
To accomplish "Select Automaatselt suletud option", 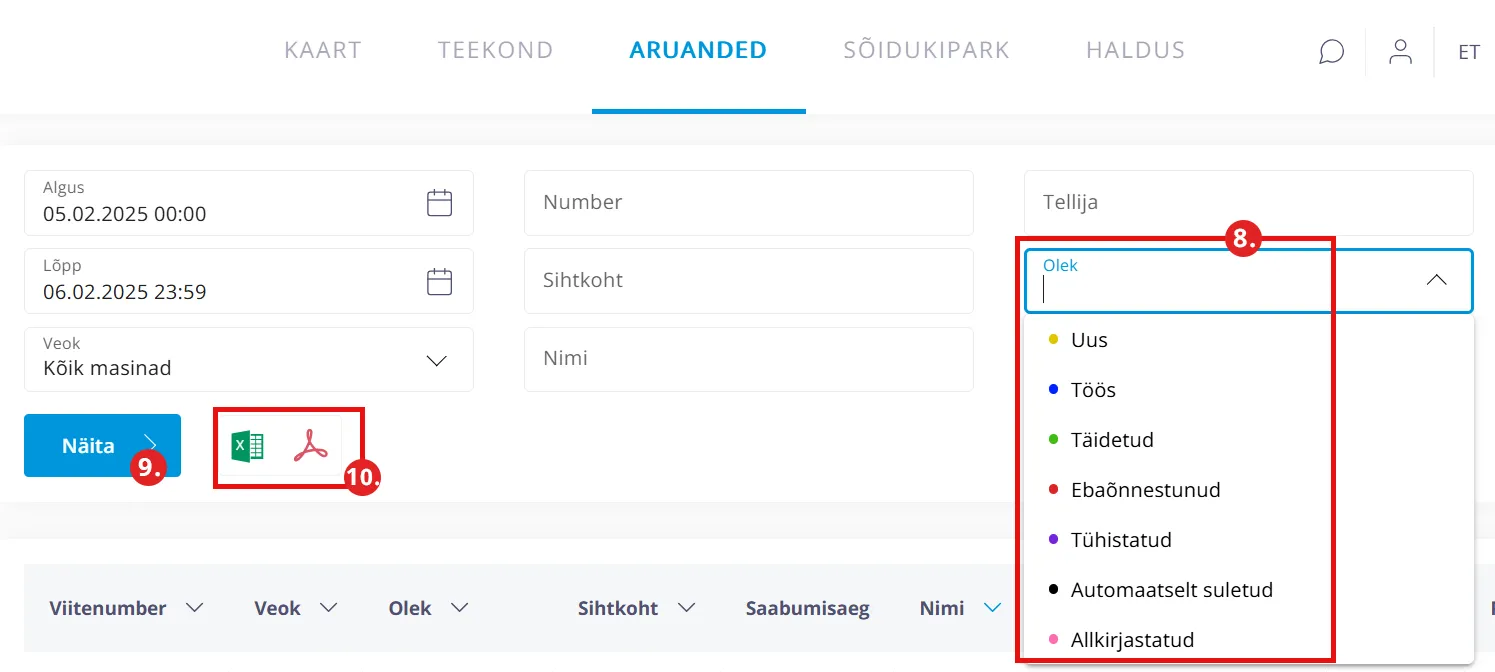I will [x=1171, y=590].
